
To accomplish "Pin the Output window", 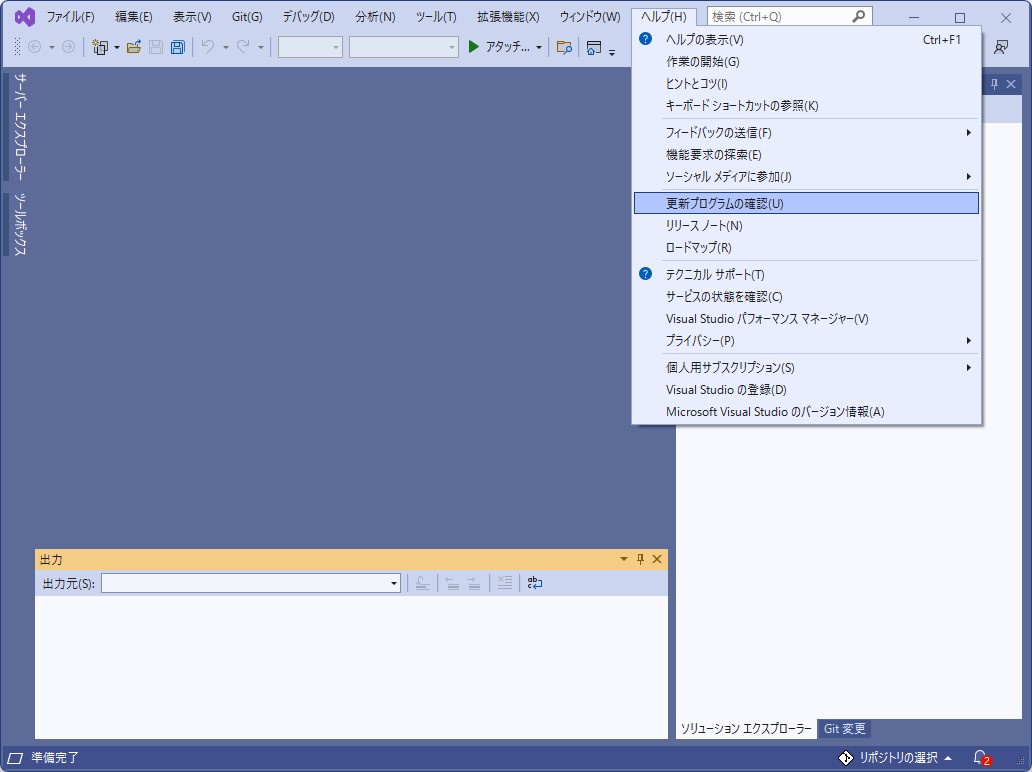I will [640, 559].
